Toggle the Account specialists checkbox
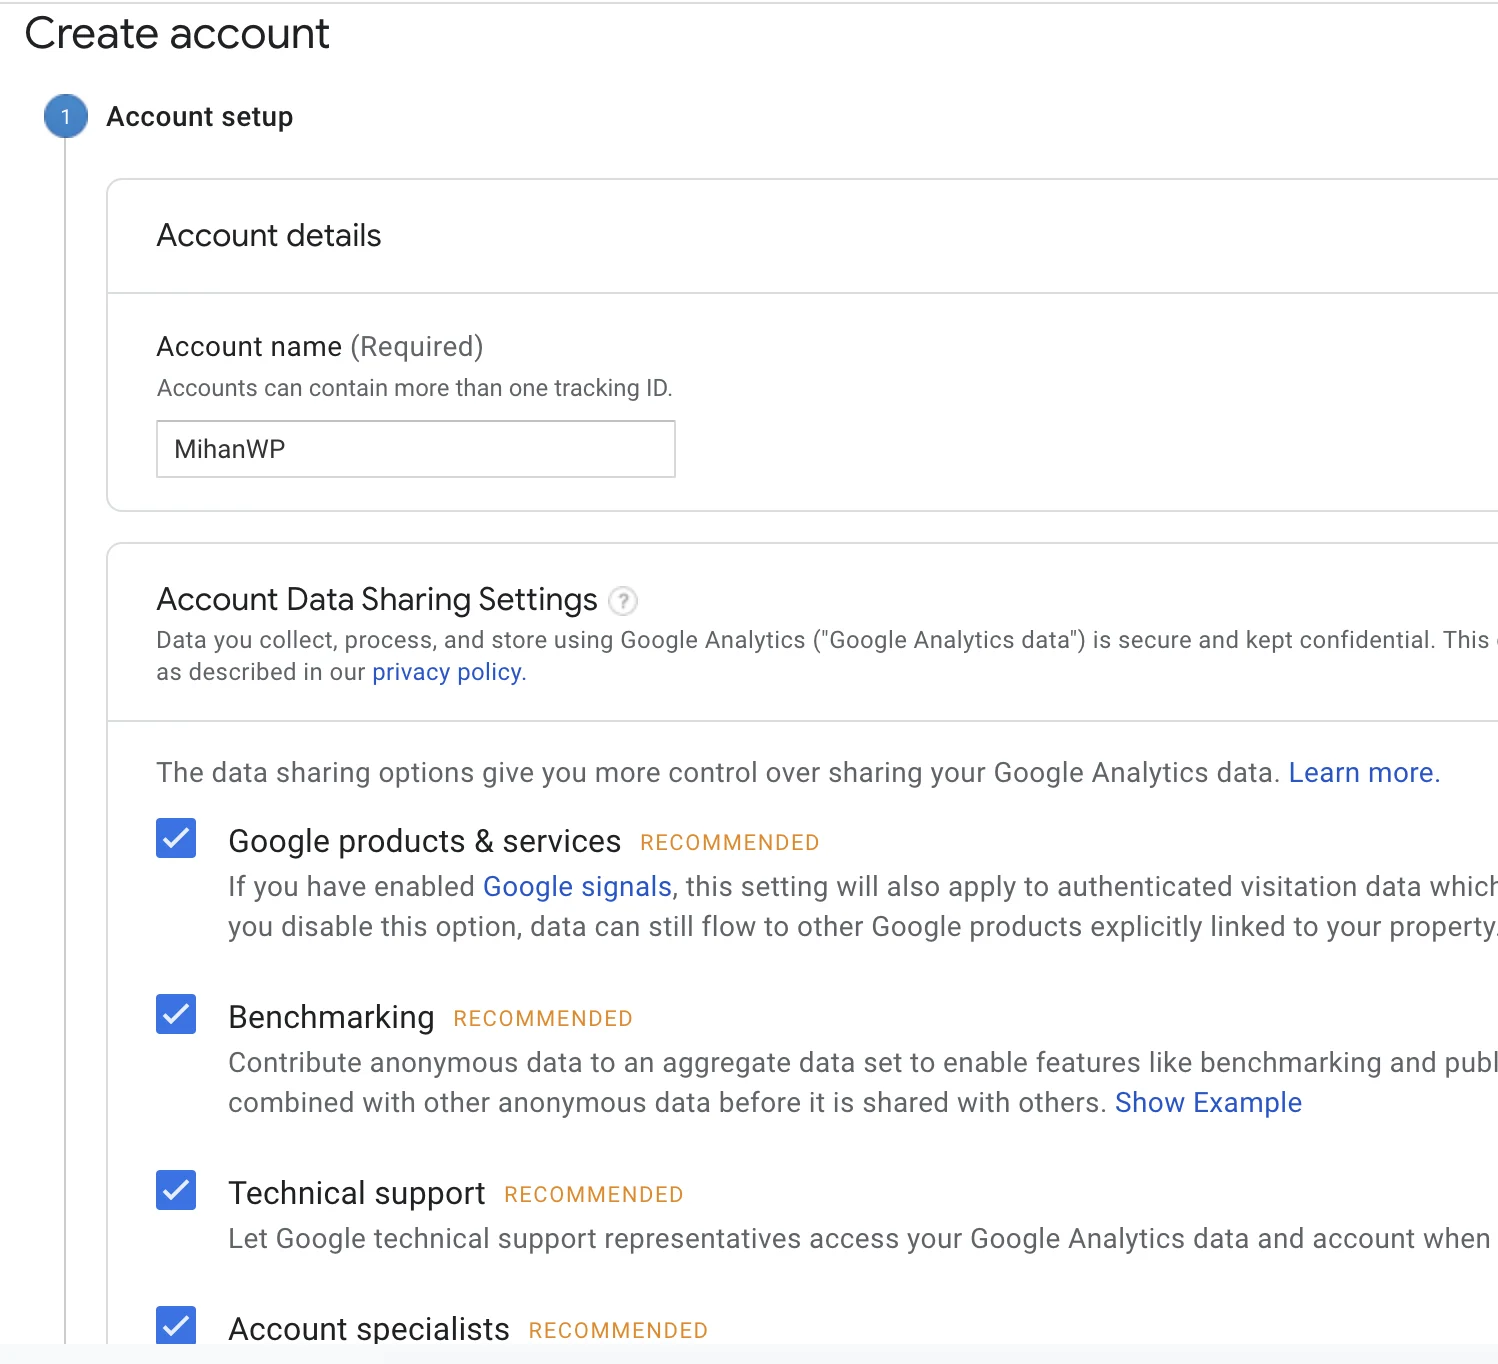 point(176,1325)
